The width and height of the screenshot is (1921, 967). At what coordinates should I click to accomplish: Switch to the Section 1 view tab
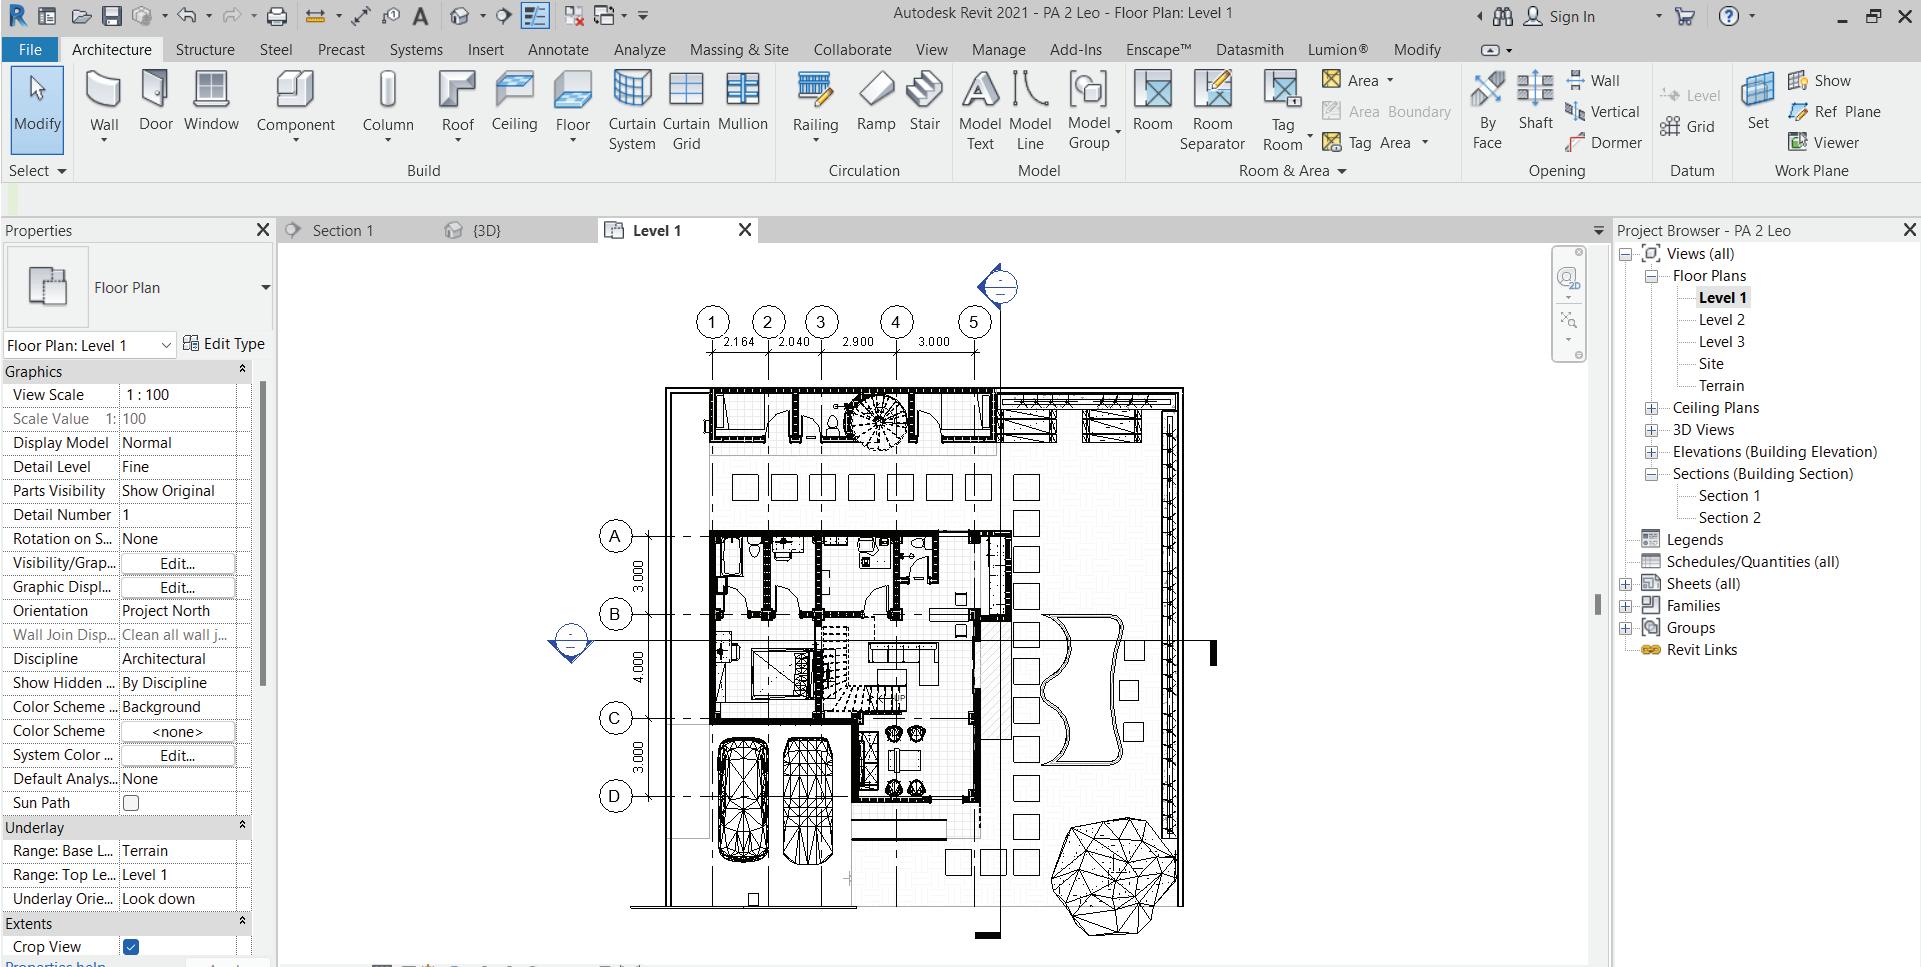click(342, 230)
